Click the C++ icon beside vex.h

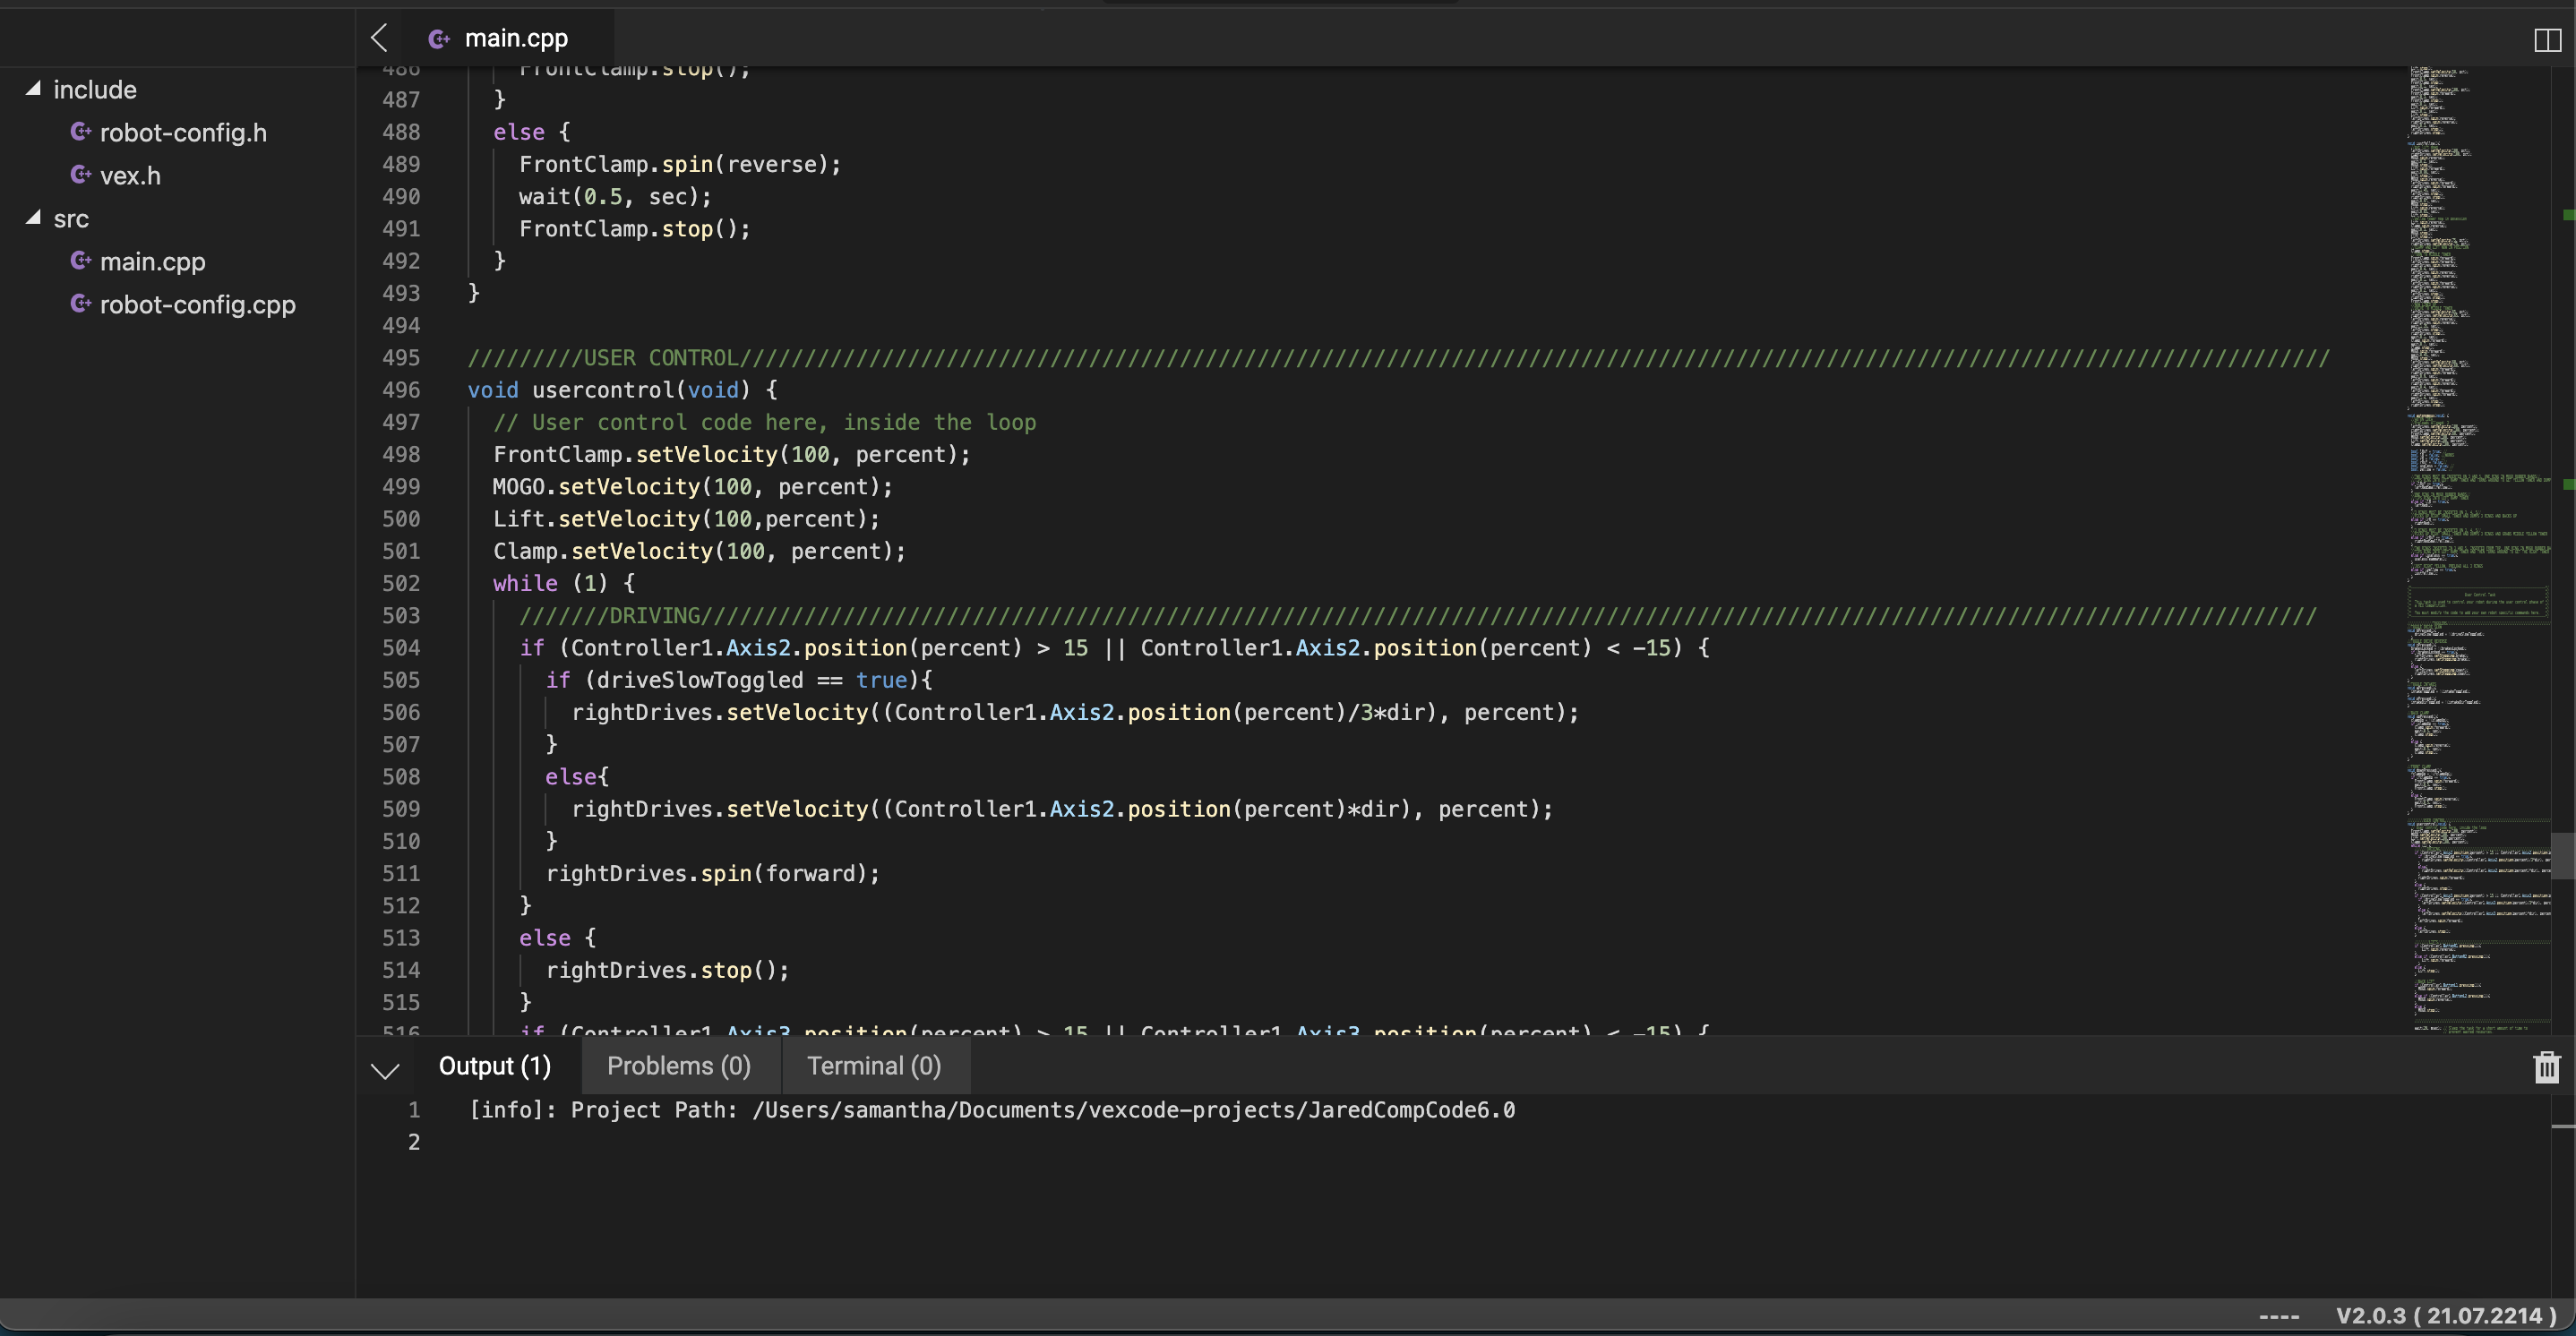81,174
